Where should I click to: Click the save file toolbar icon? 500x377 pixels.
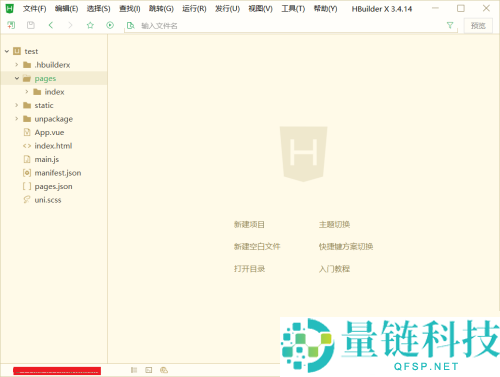tap(31, 25)
